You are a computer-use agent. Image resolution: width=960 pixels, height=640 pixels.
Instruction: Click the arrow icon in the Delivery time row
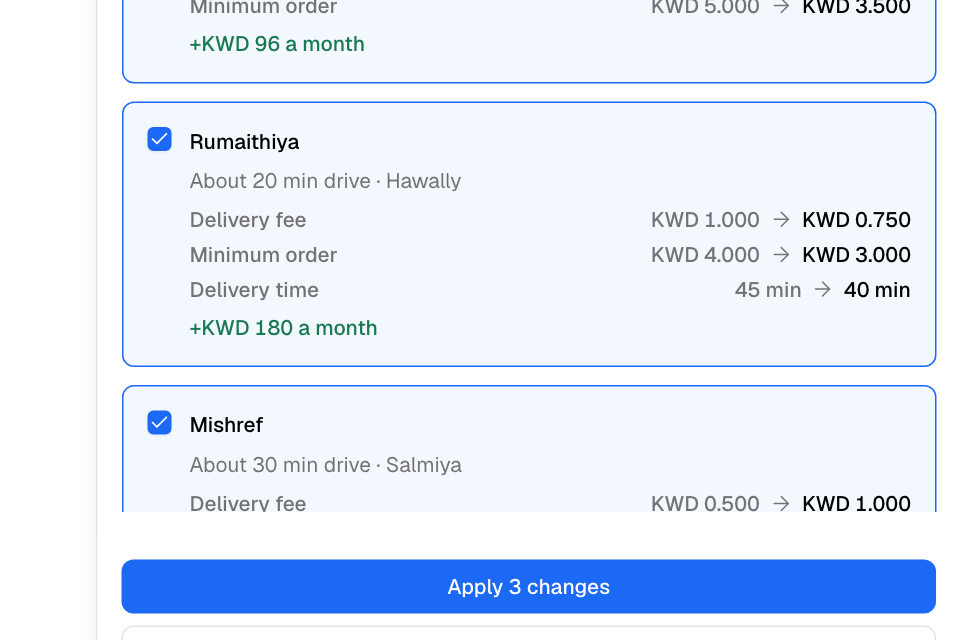(822, 289)
